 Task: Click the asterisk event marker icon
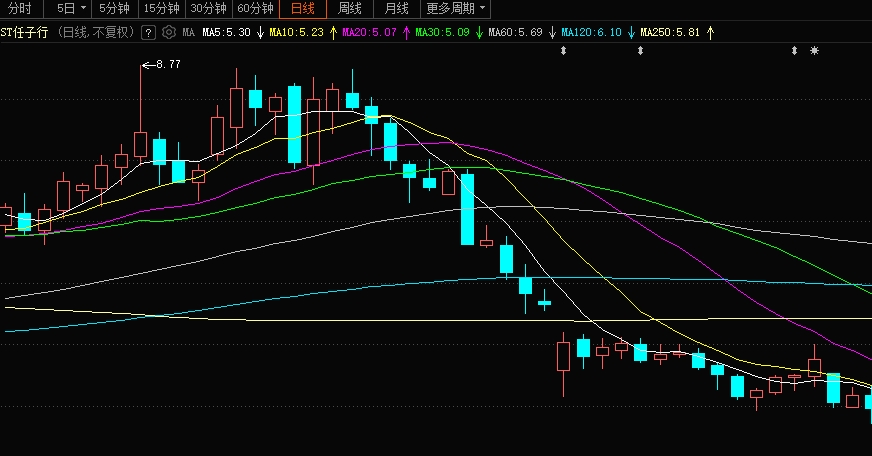pyautogui.click(x=814, y=50)
